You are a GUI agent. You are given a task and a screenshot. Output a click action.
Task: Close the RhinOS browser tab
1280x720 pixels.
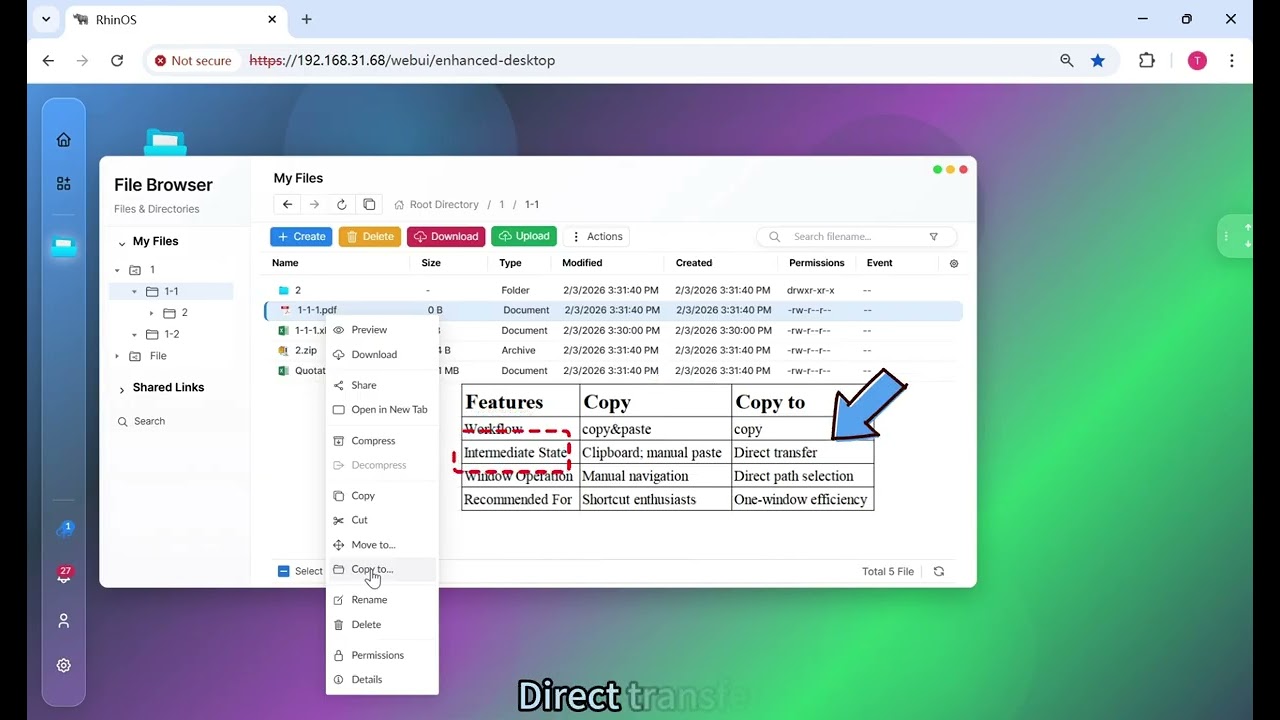tap(272, 19)
